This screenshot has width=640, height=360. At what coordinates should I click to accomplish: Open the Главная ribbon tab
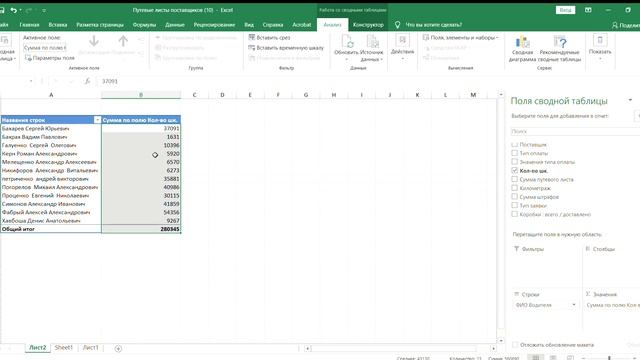pos(29,25)
